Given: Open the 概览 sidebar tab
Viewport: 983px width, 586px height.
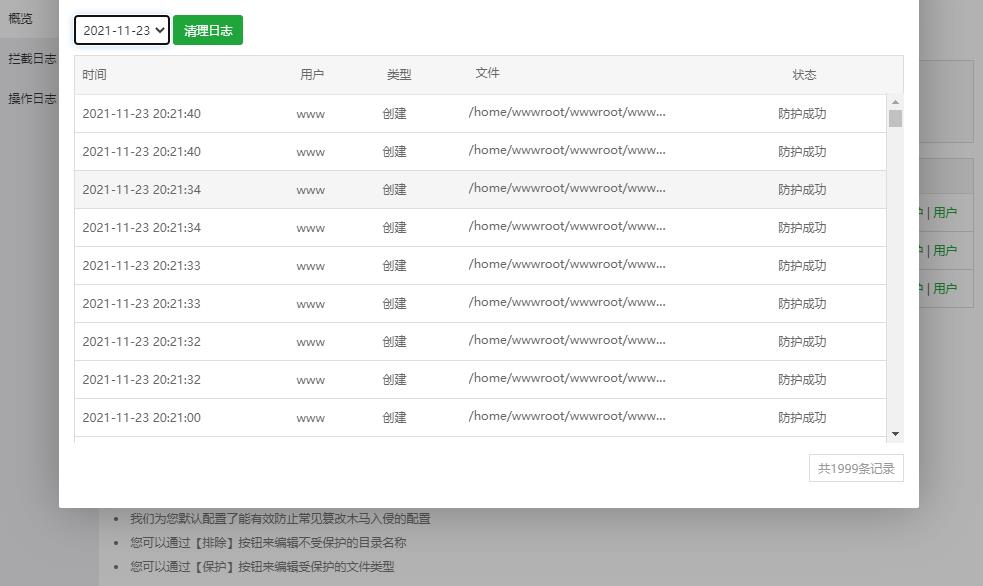Looking at the screenshot, I should pyautogui.click(x=21, y=18).
